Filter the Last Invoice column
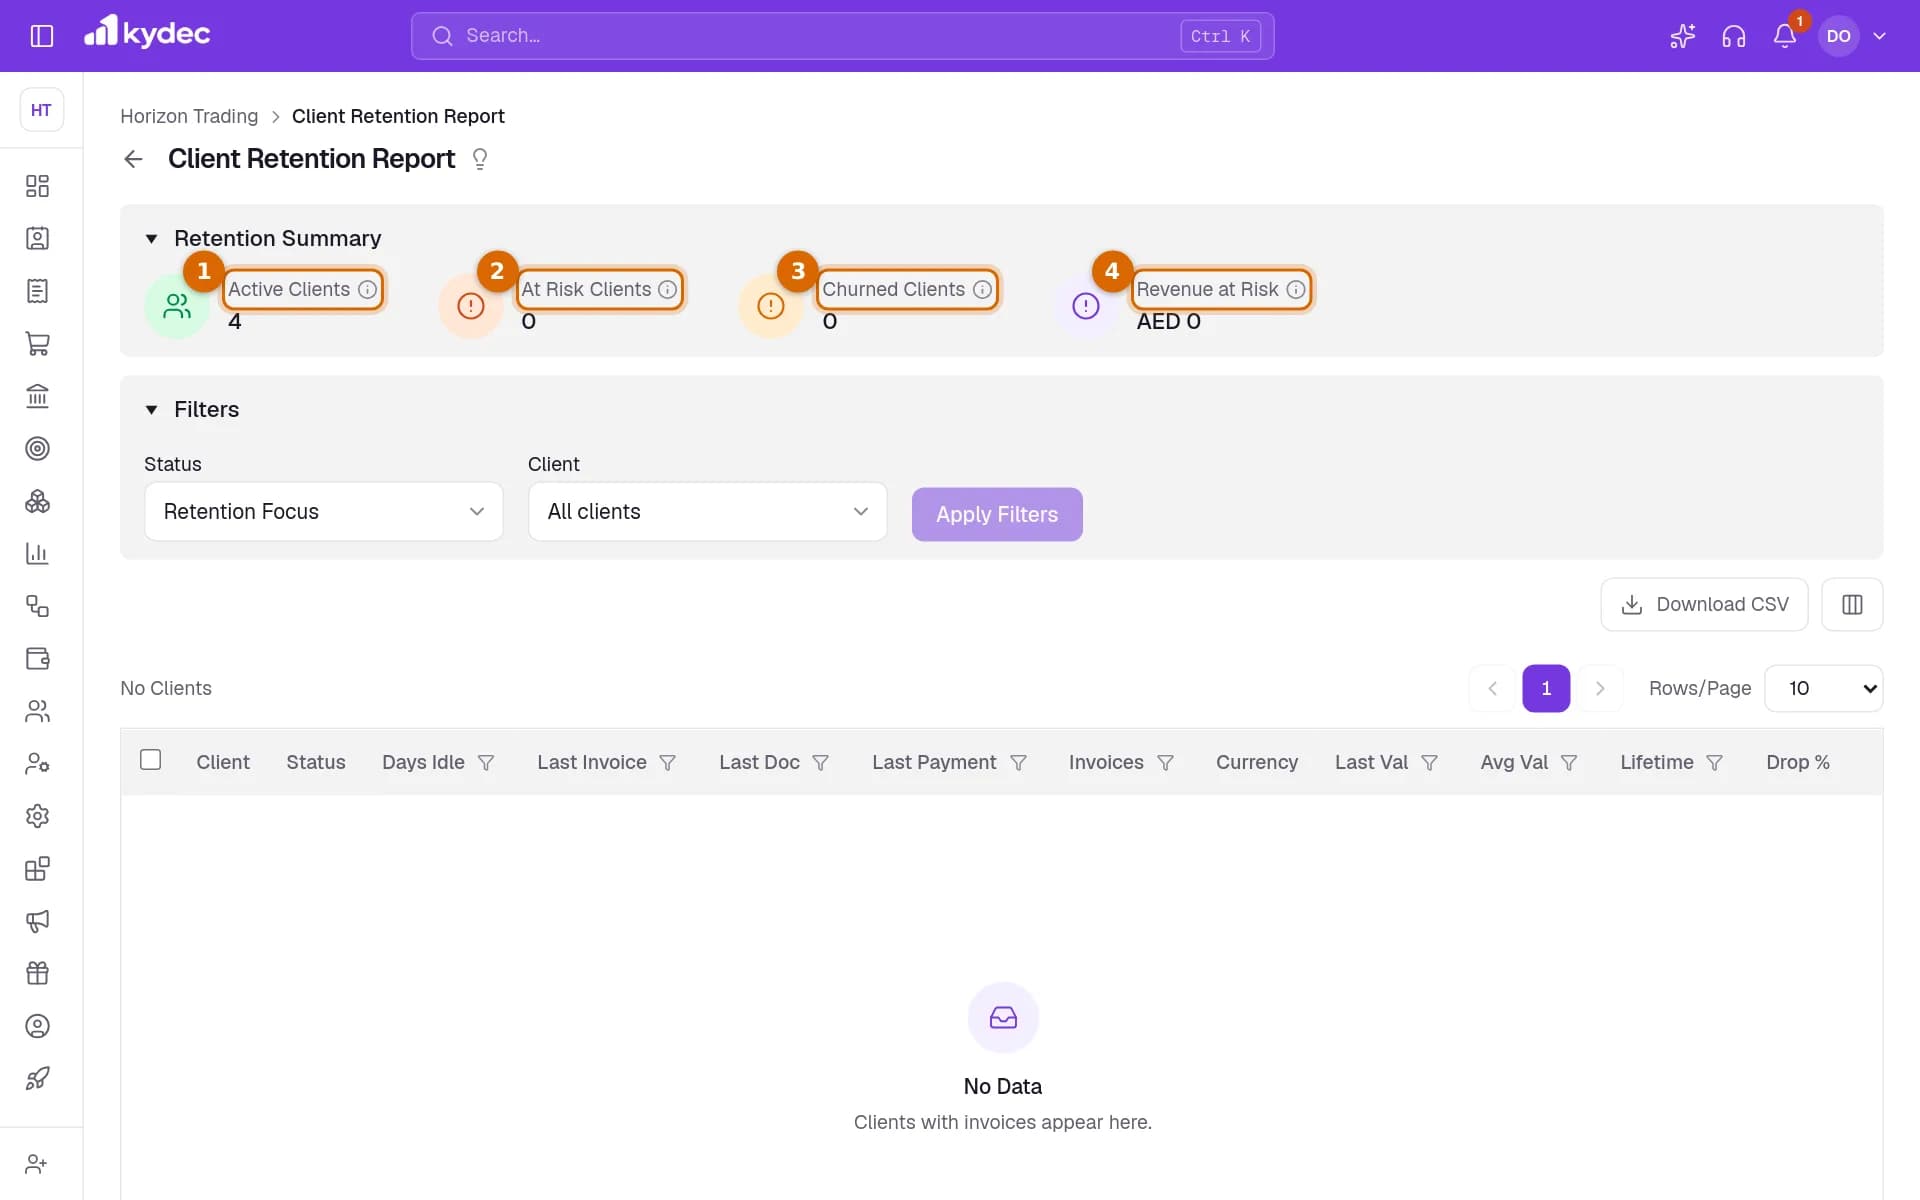Viewport: 1920px width, 1200px height. tap(668, 763)
